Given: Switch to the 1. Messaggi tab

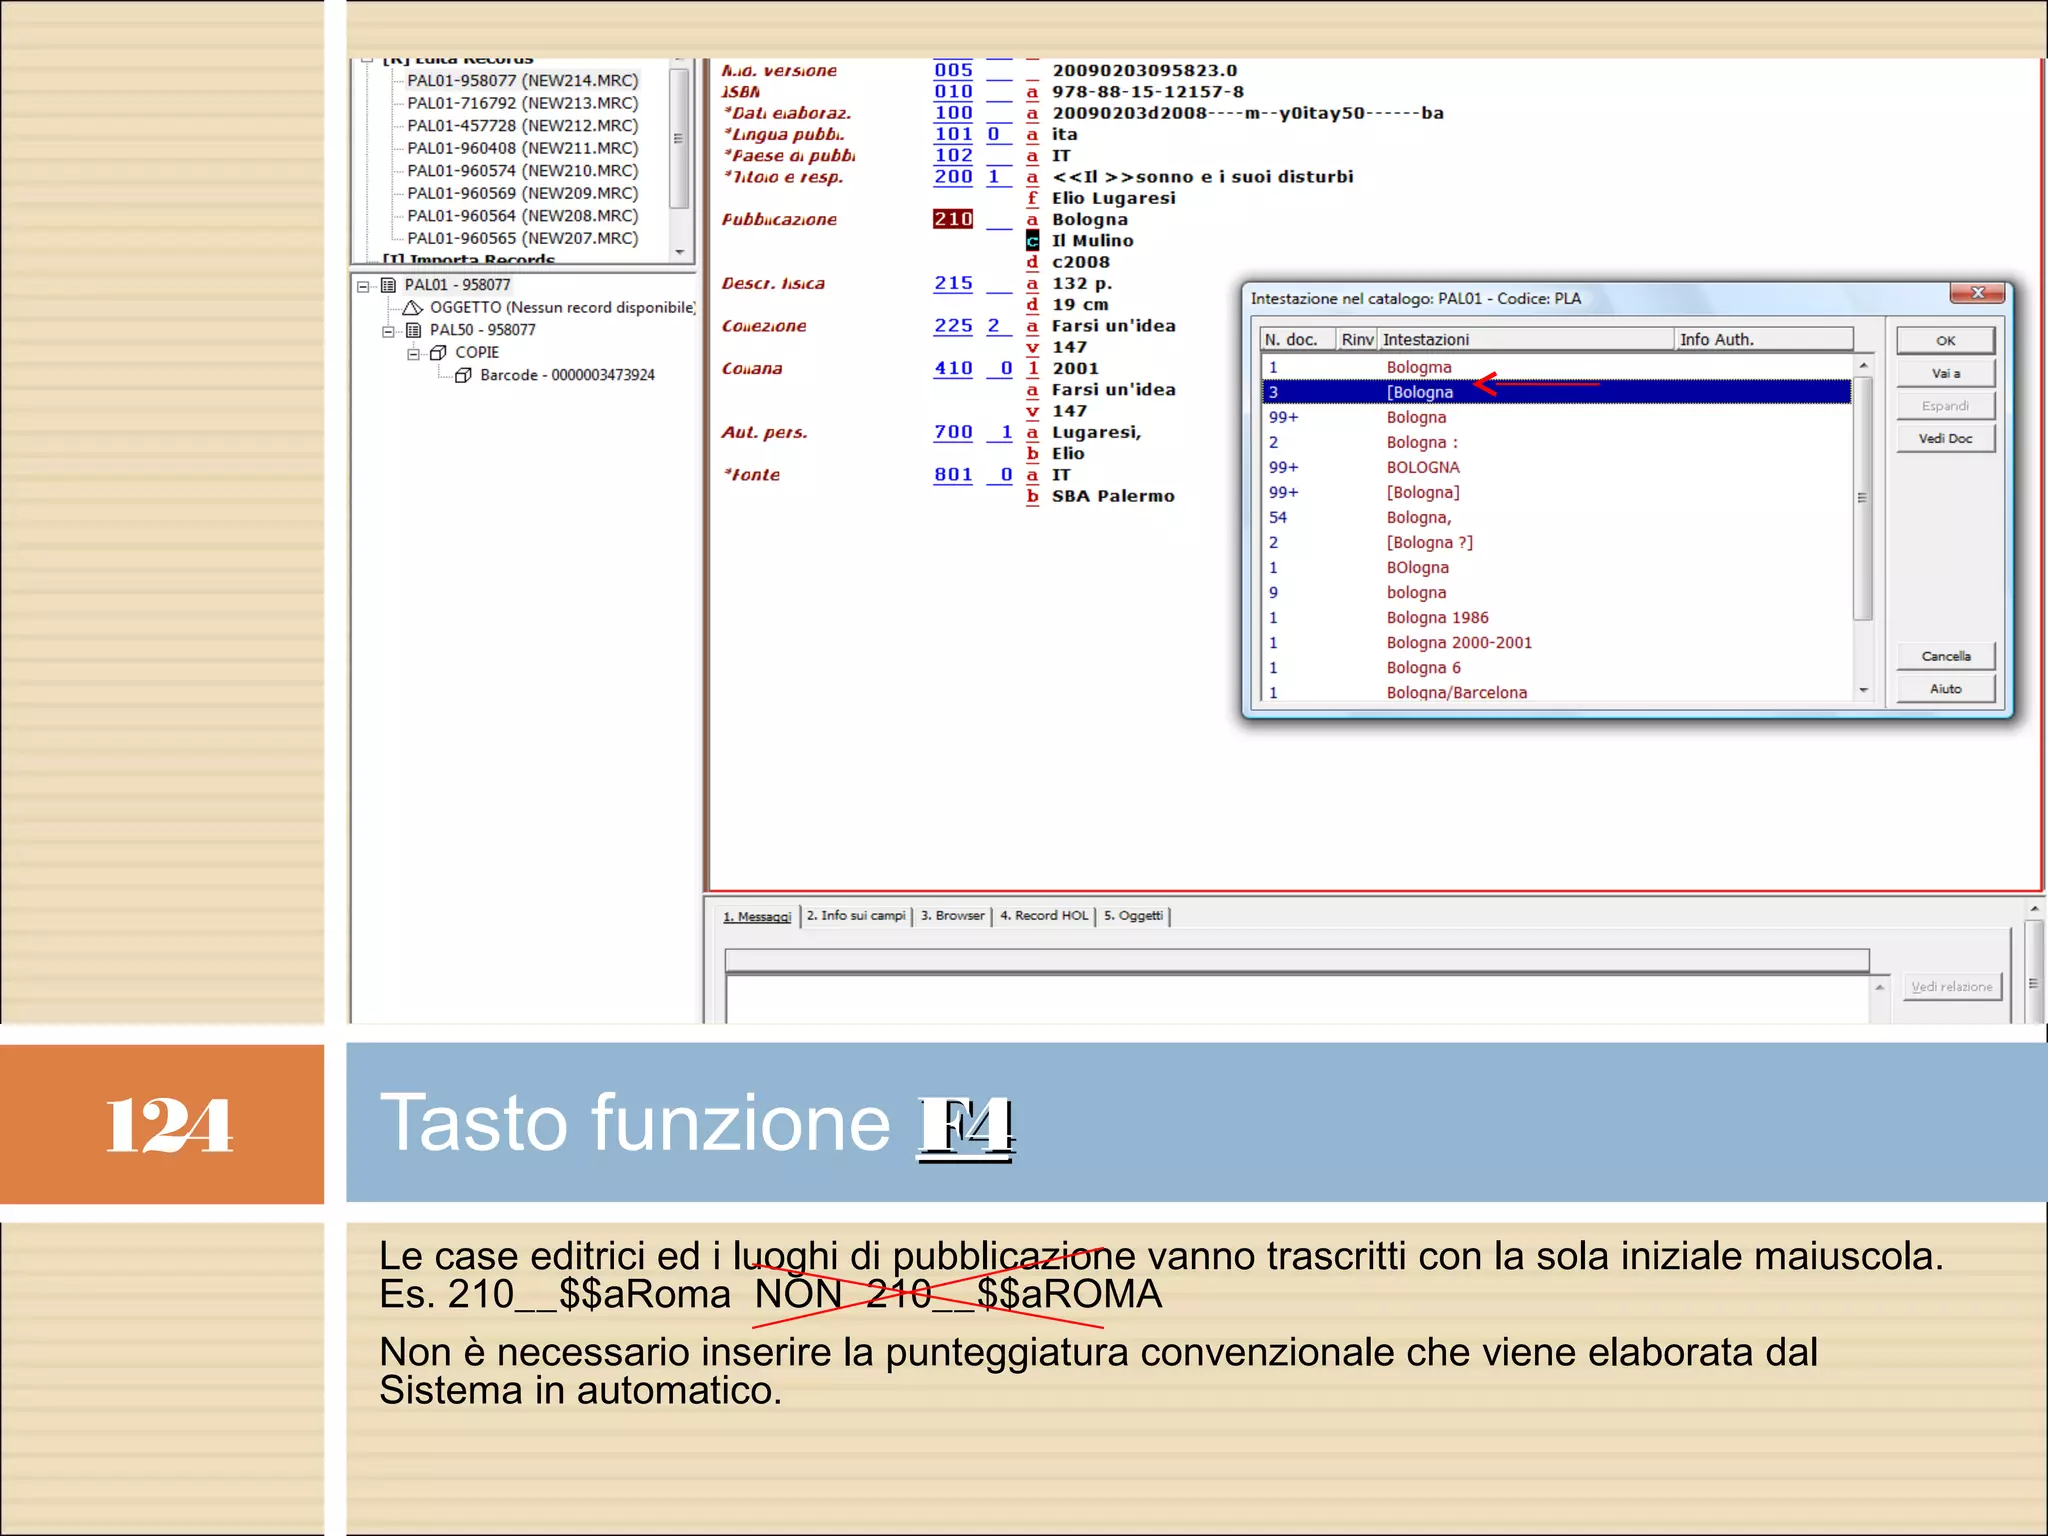Looking at the screenshot, I should click(x=757, y=916).
